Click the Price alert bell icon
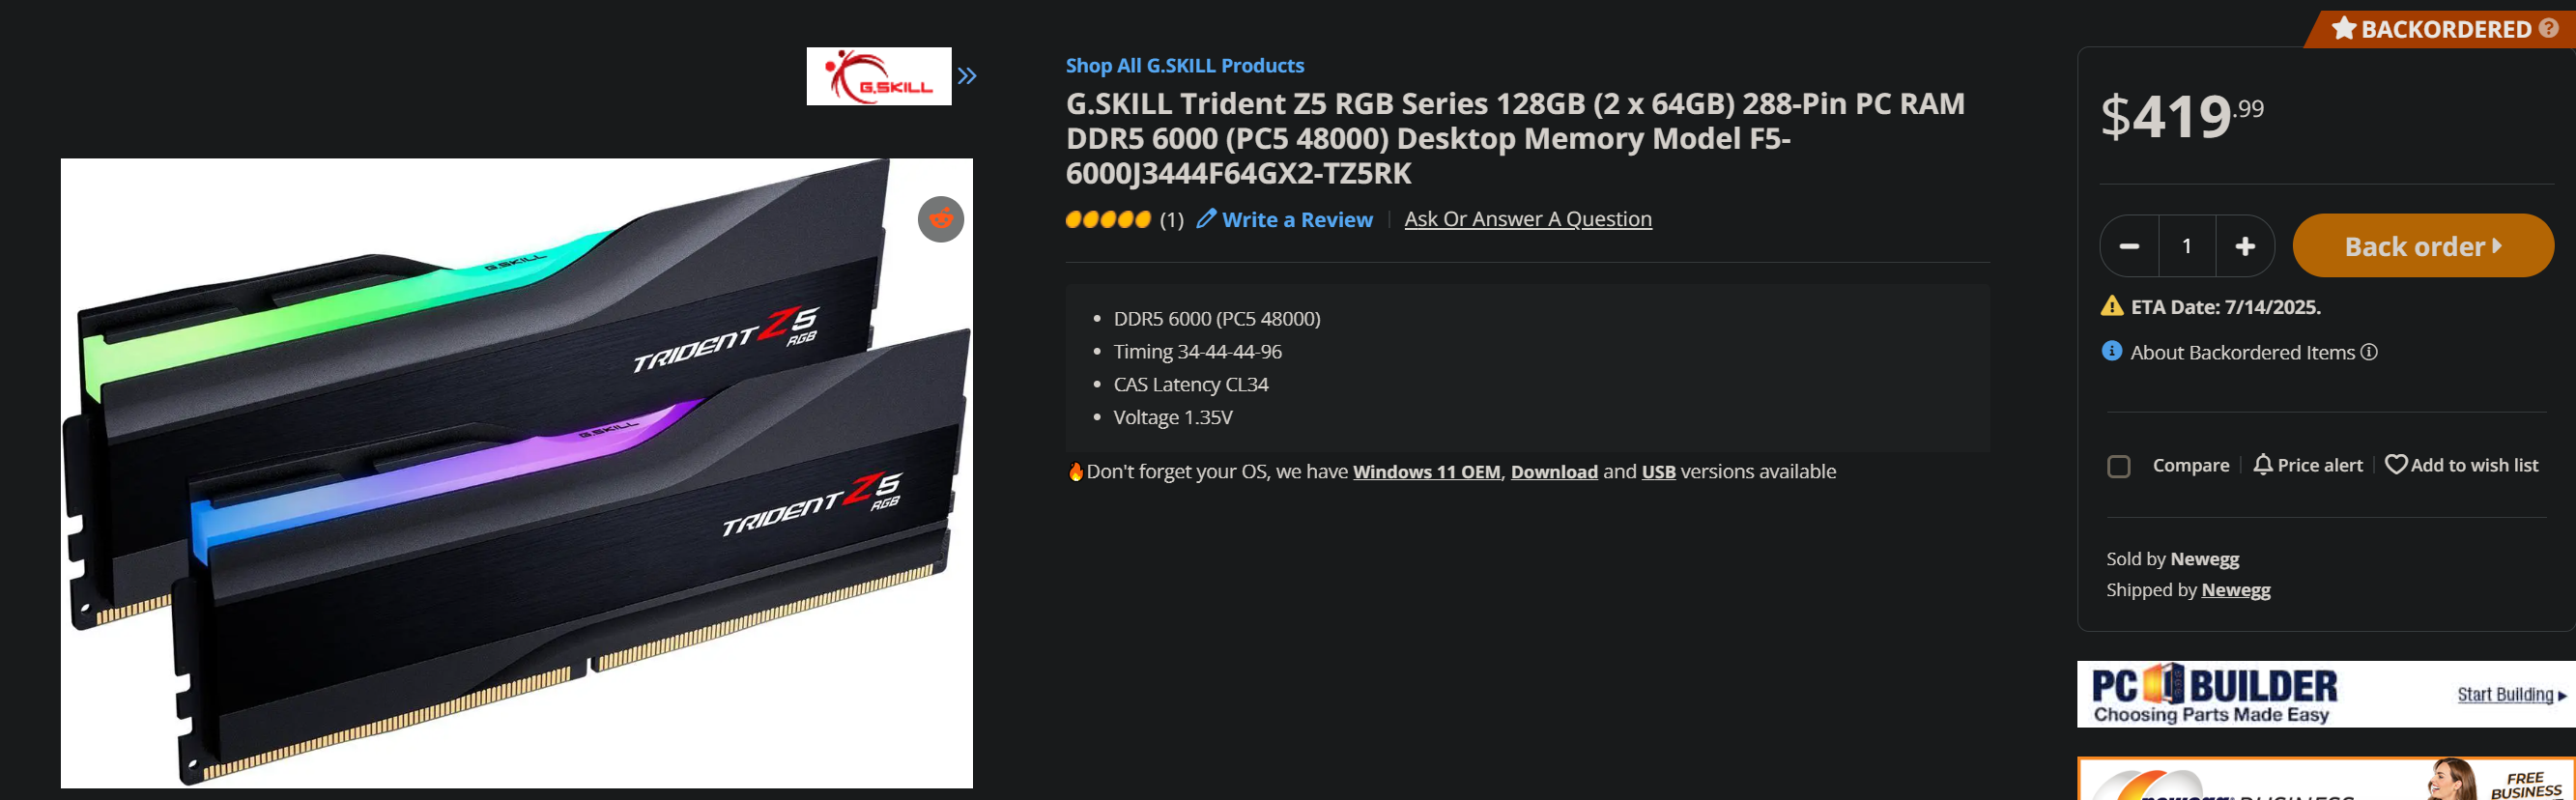This screenshot has height=800, width=2576. [2262, 465]
